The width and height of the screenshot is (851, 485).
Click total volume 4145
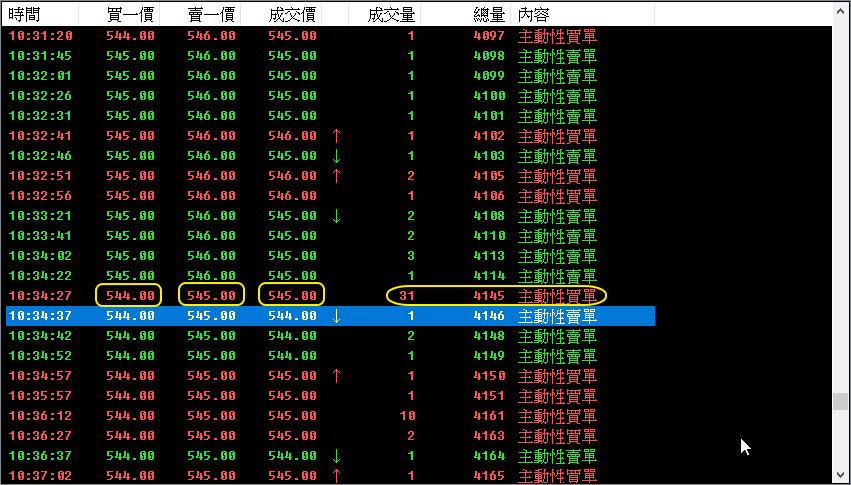(x=488, y=296)
